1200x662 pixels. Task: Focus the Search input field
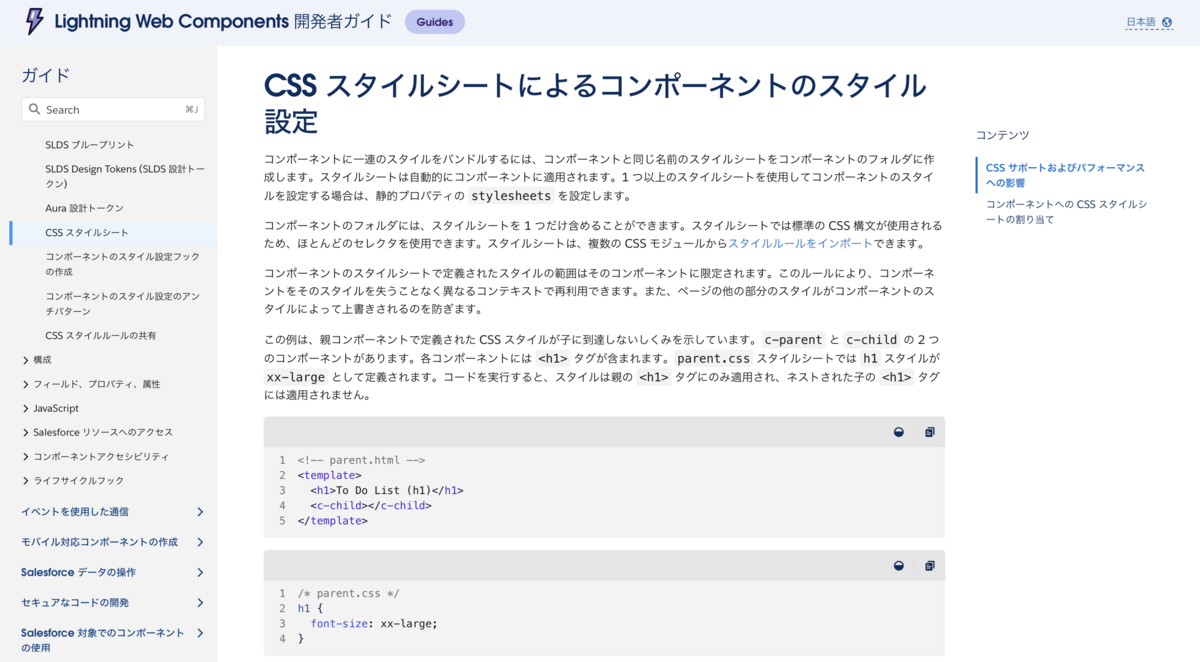point(113,110)
